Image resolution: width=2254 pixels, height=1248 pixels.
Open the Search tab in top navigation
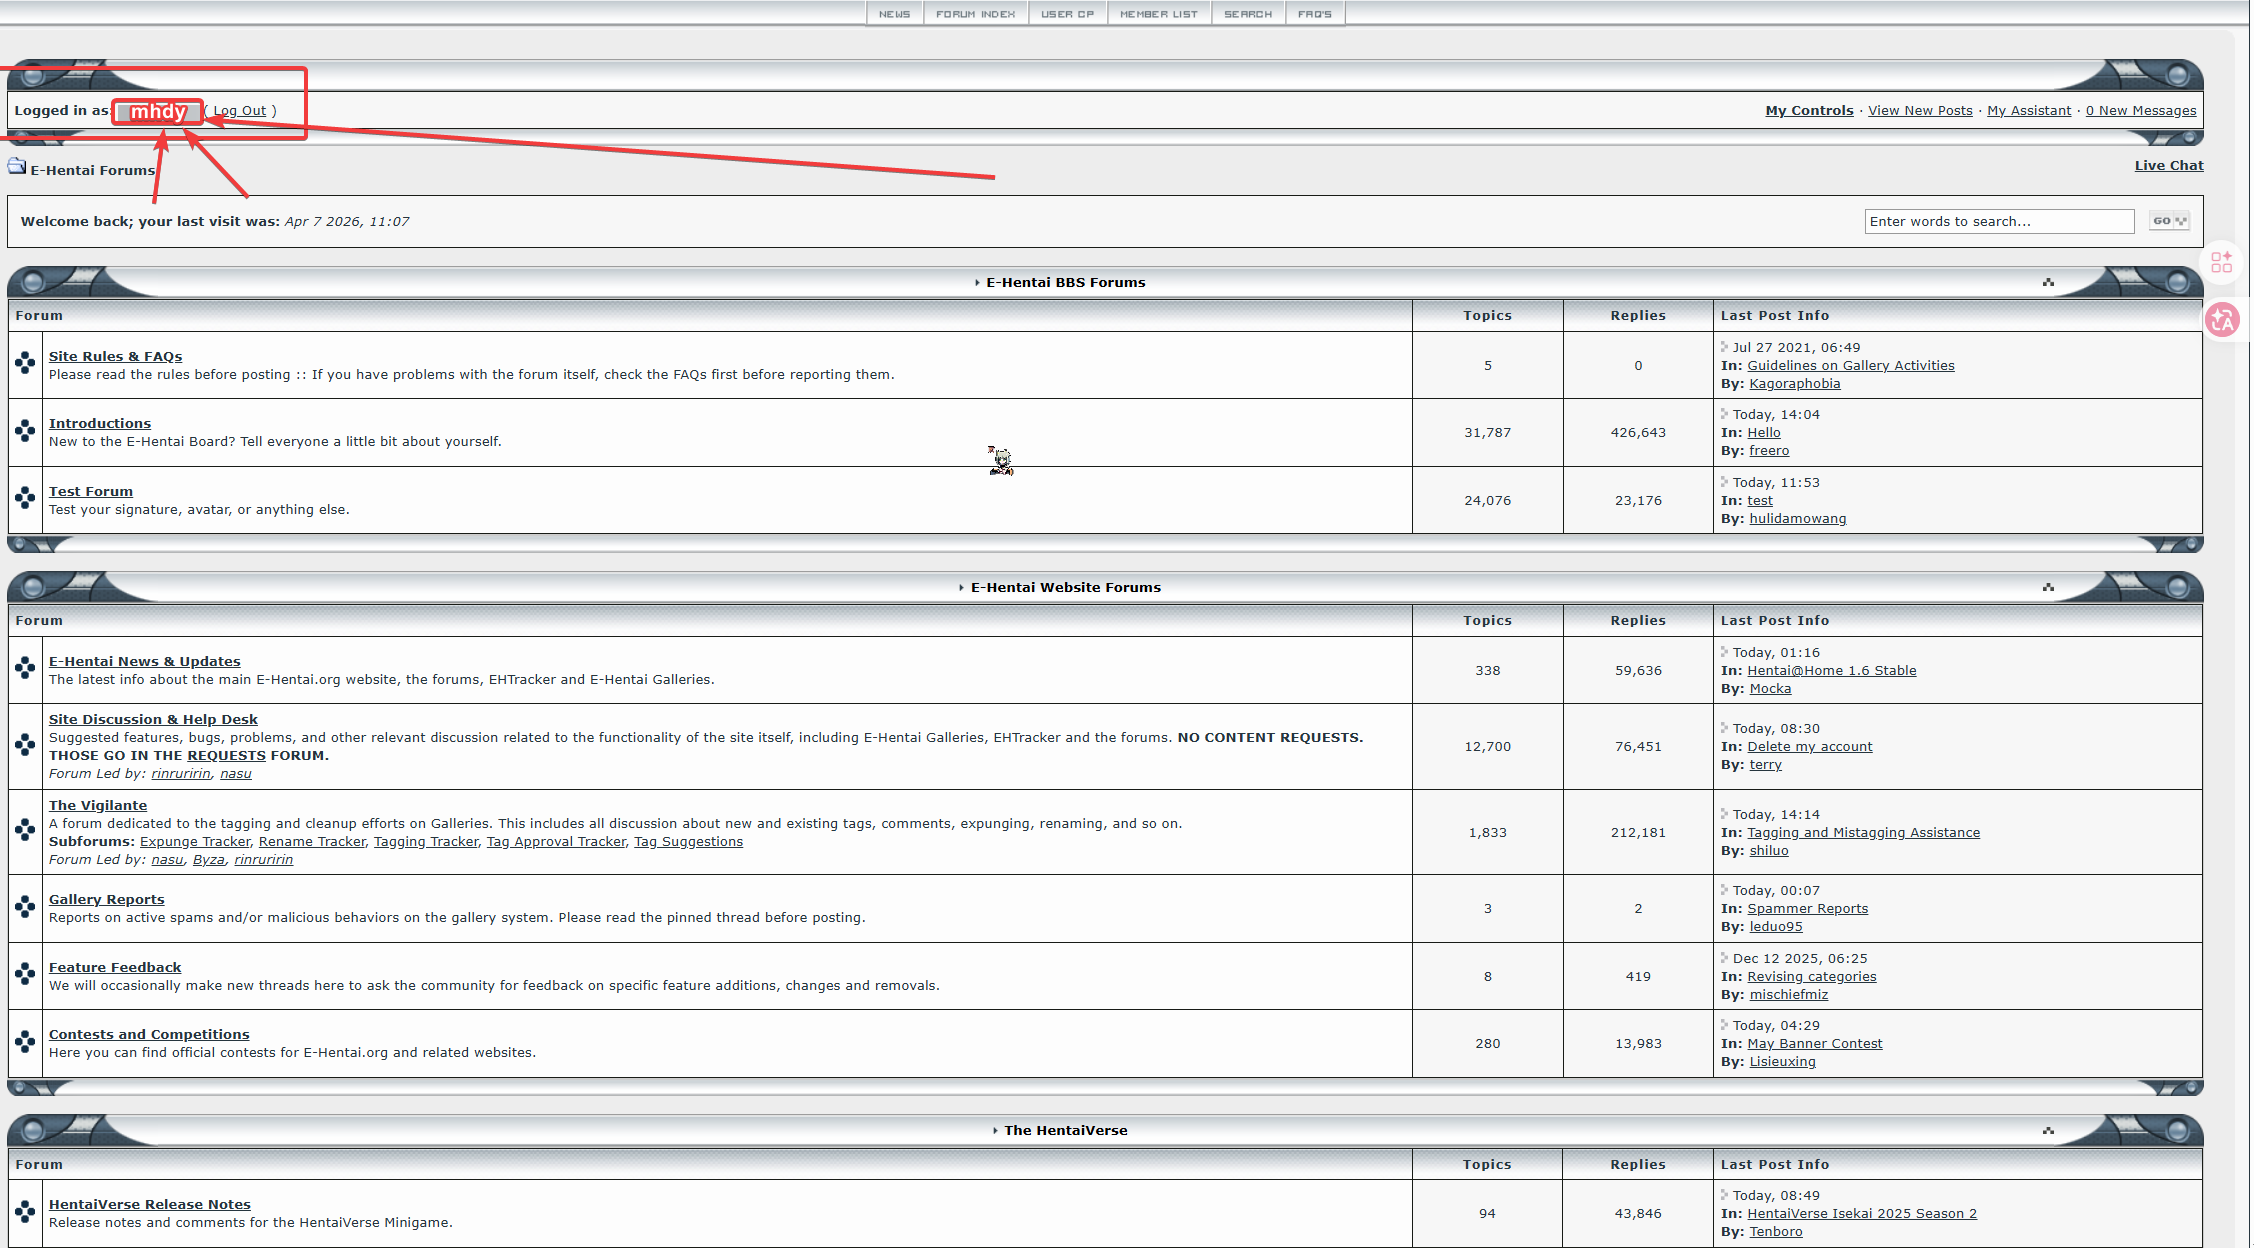coord(1247,14)
